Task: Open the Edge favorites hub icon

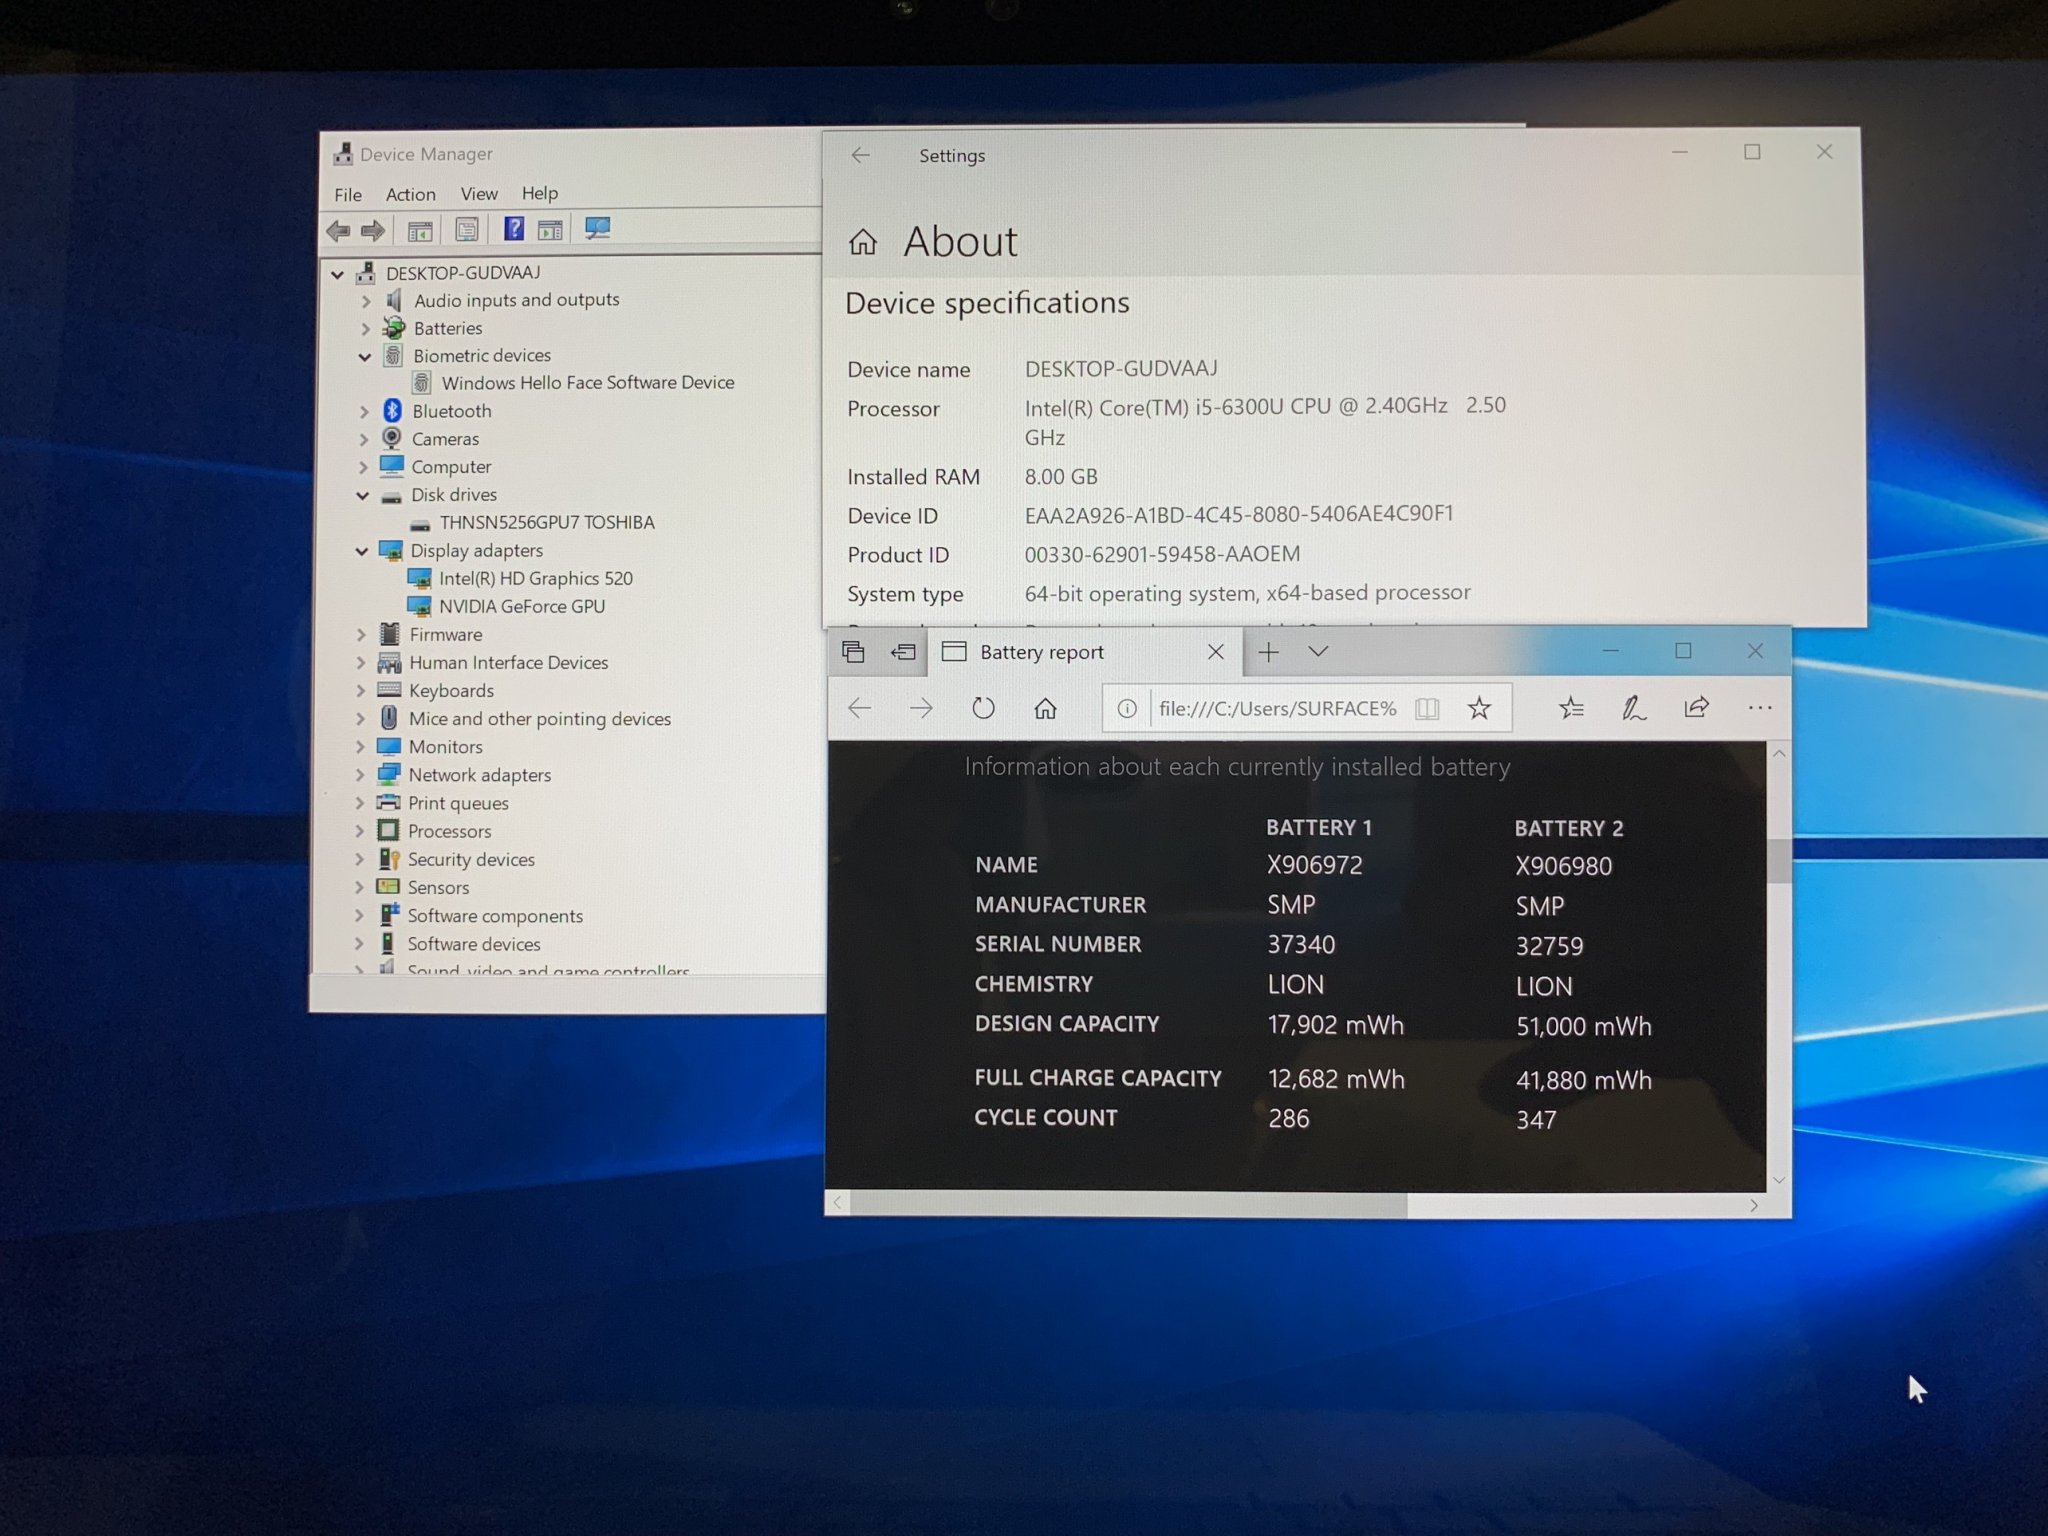Action: click(1571, 709)
